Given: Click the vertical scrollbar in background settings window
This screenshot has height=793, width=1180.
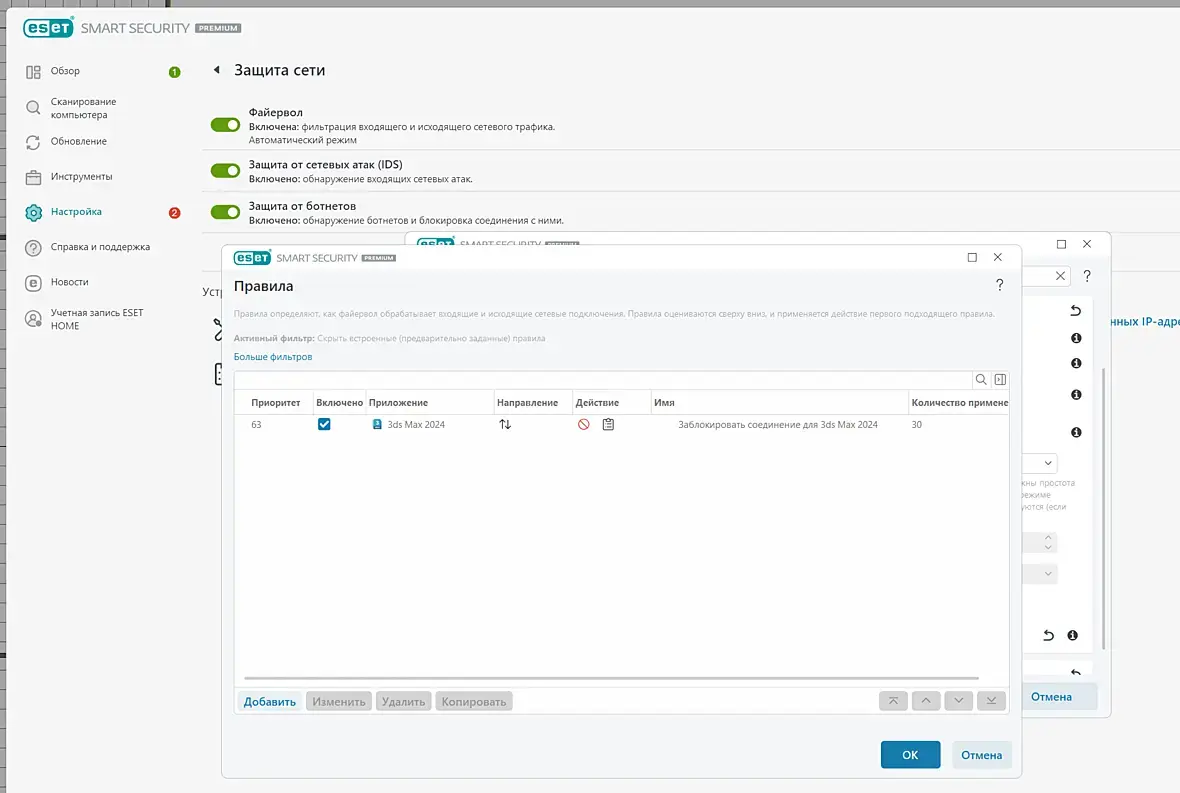Looking at the screenshot, I should (1103, 509).
